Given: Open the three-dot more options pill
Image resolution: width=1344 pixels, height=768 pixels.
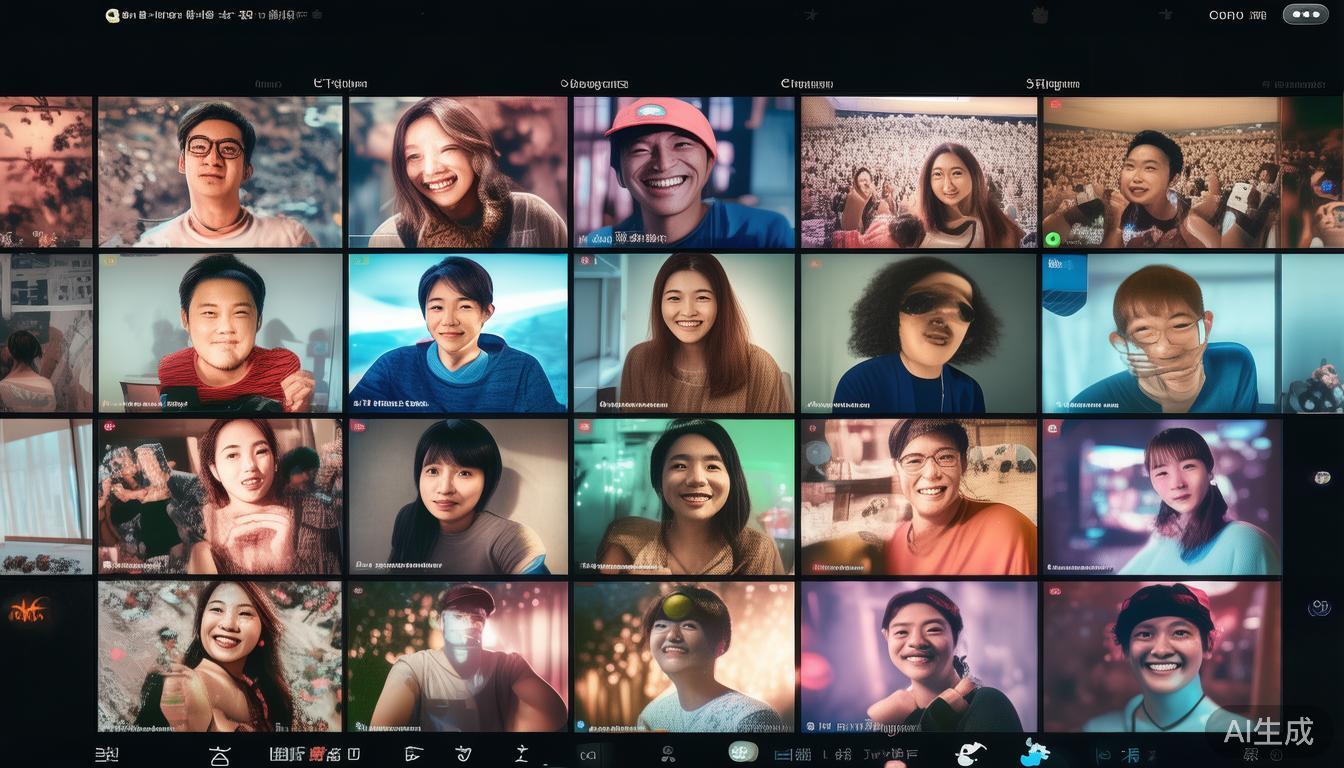Looking at the screenshot, I should [x=1305, y=14].
